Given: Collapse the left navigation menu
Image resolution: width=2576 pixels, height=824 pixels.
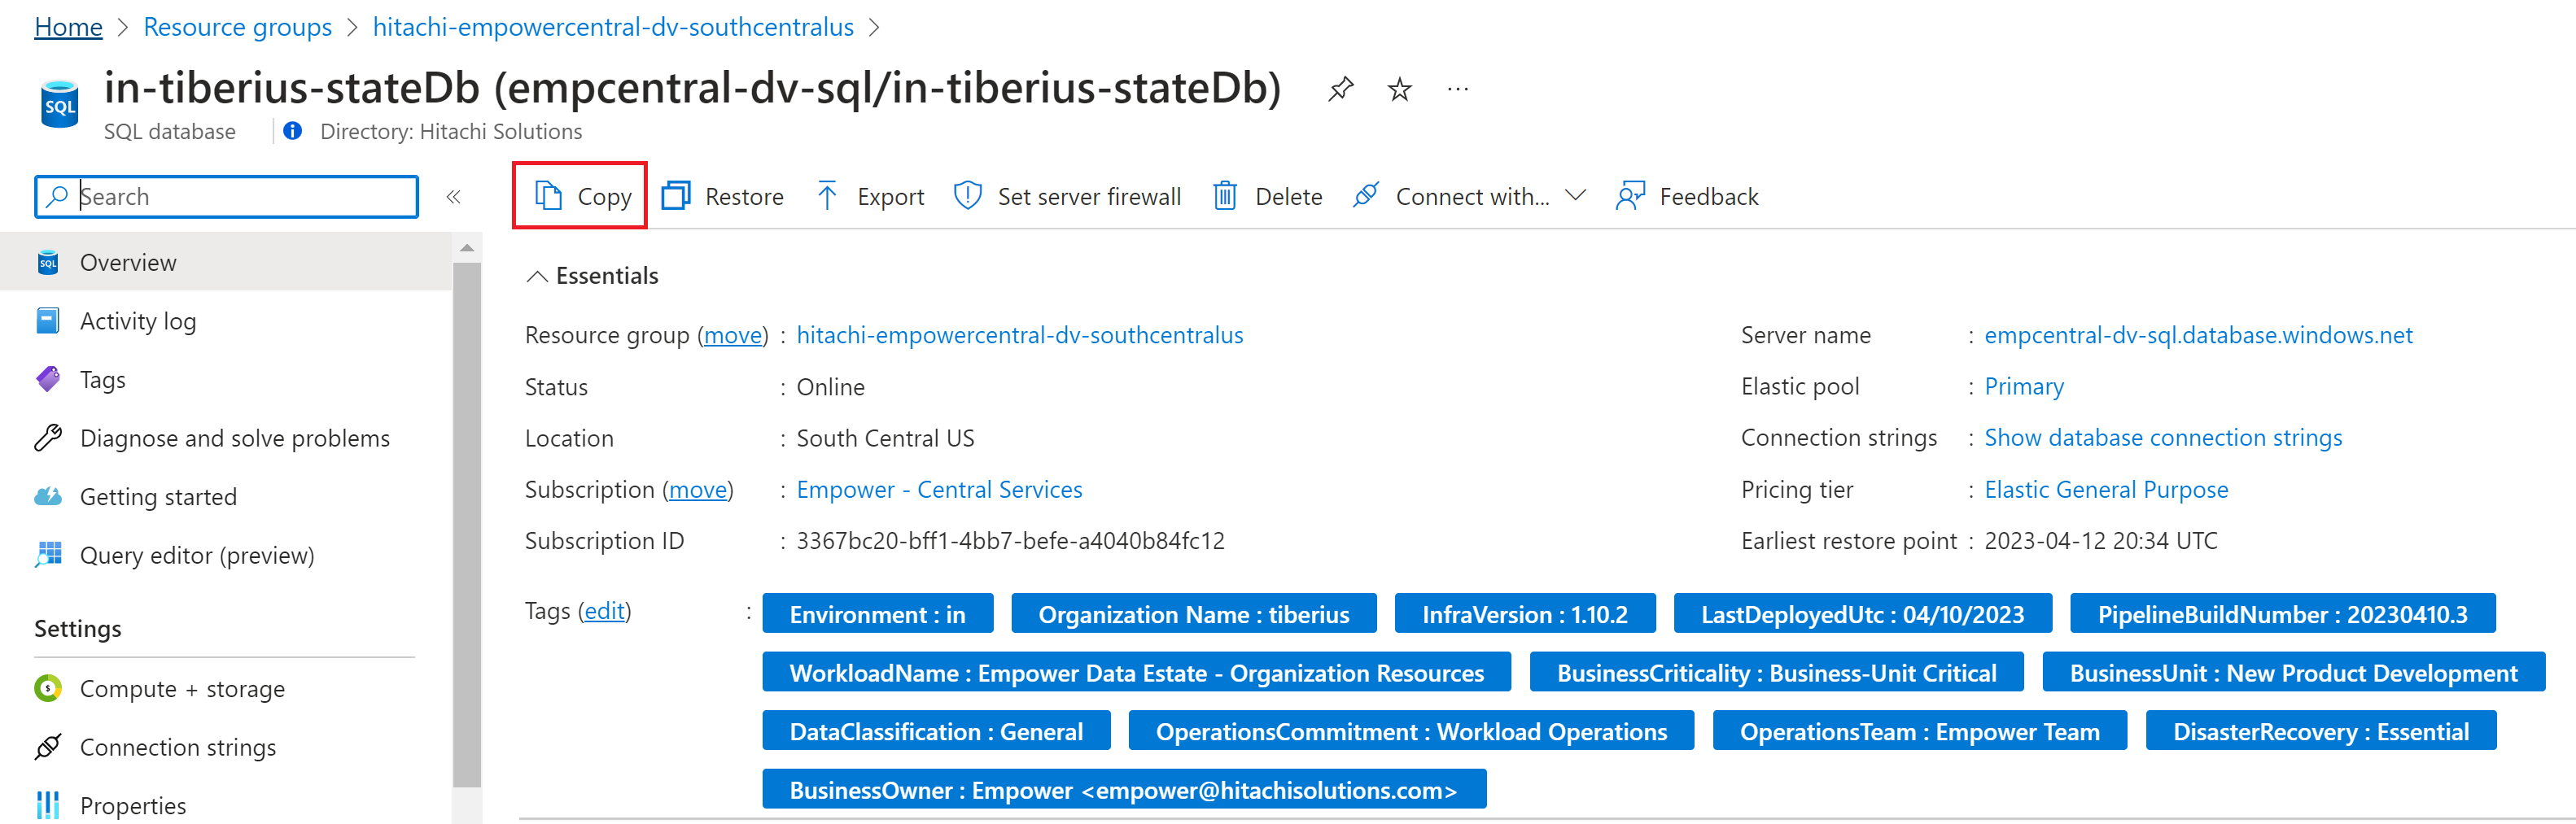Looking at the screenshot, I should (453, 196).
